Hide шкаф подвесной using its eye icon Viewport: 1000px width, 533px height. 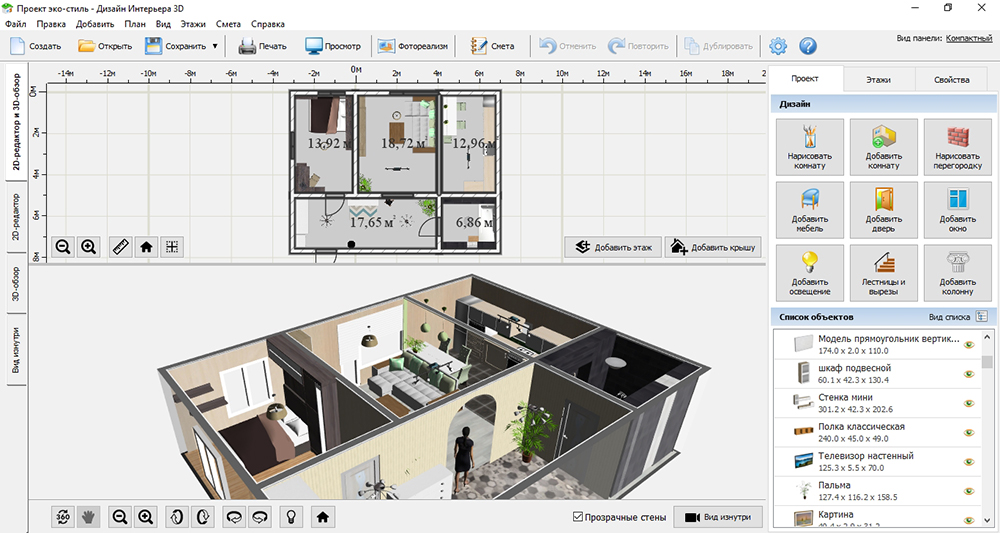click(x=968, y=374)
